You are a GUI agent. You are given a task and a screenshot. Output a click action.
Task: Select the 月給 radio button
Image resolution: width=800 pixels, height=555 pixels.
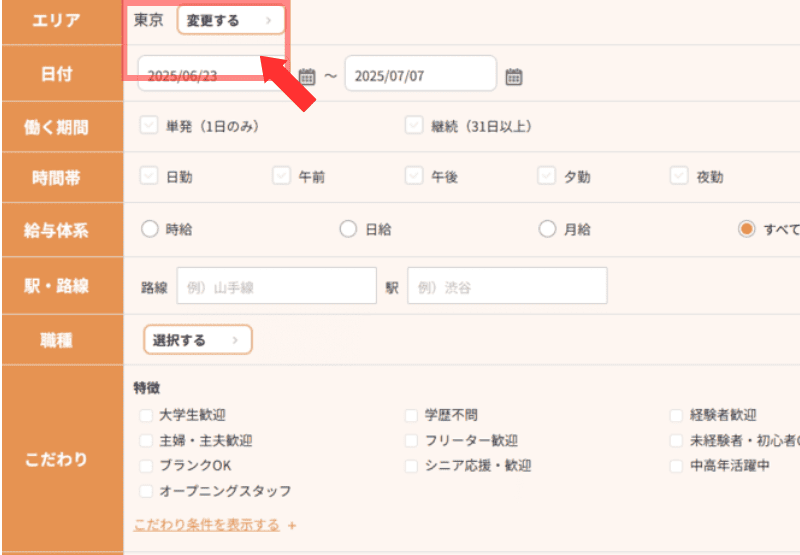547,229
